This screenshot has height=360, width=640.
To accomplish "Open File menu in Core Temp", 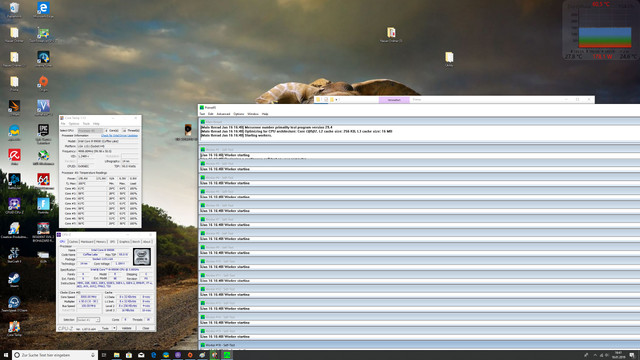I will [63, 124].
